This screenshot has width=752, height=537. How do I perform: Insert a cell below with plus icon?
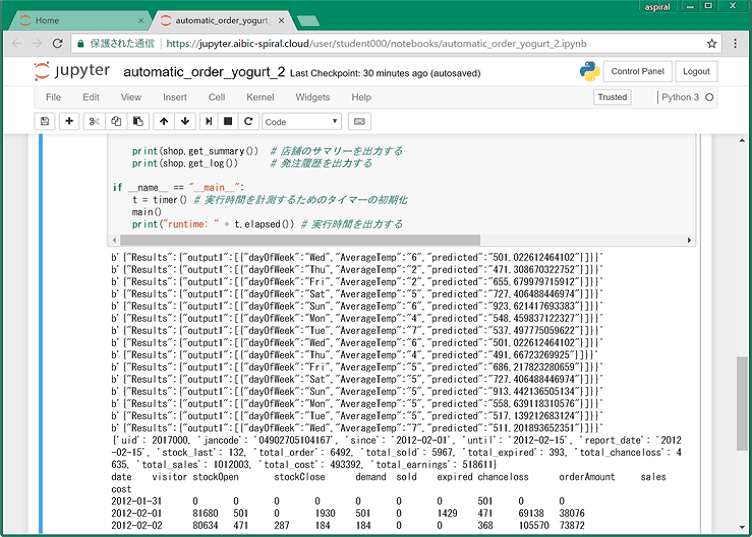pos(69,121)
